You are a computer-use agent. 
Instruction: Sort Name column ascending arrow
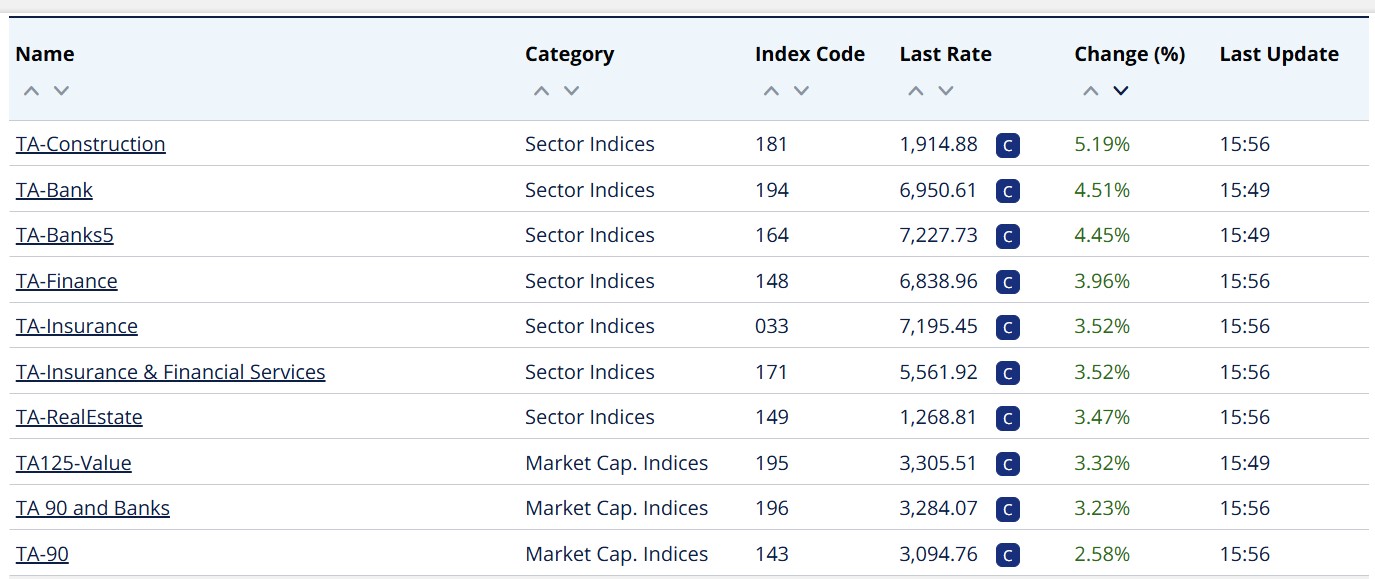[x=31, y=91]
